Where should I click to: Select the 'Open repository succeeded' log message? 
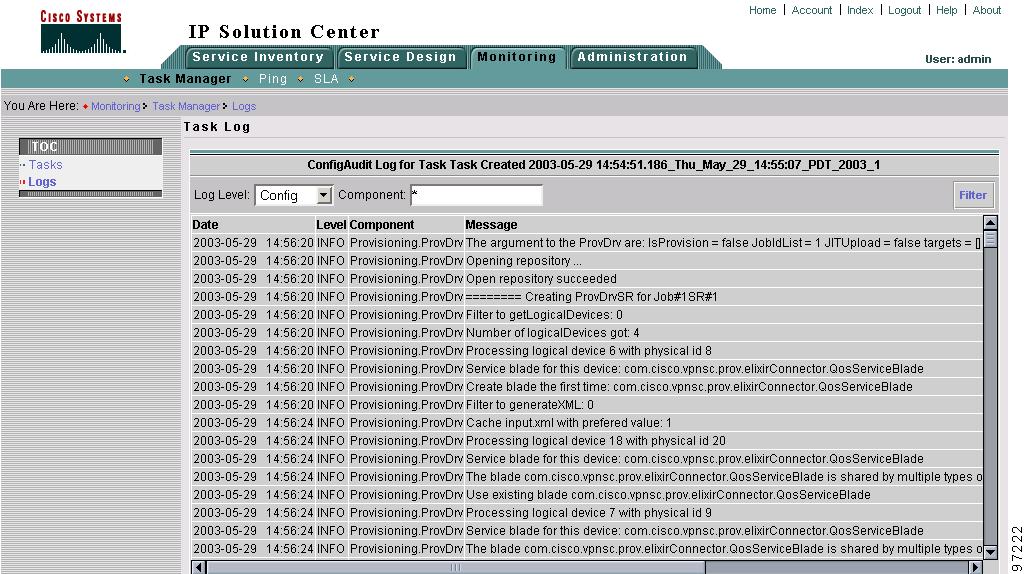pos(541,279)
